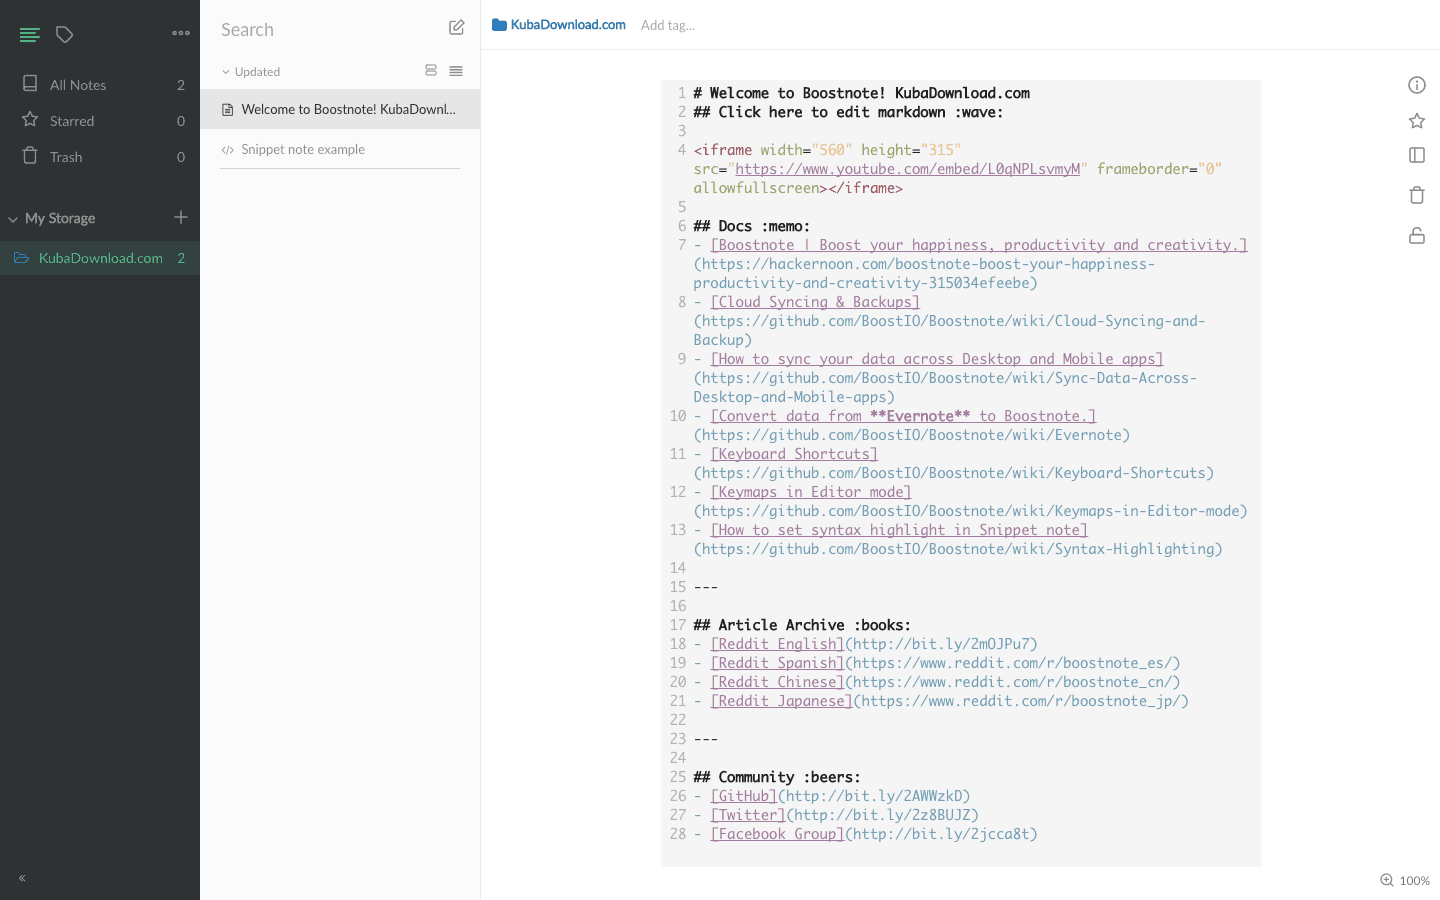
Task: Click the Reddit English link
Action: 777,644
